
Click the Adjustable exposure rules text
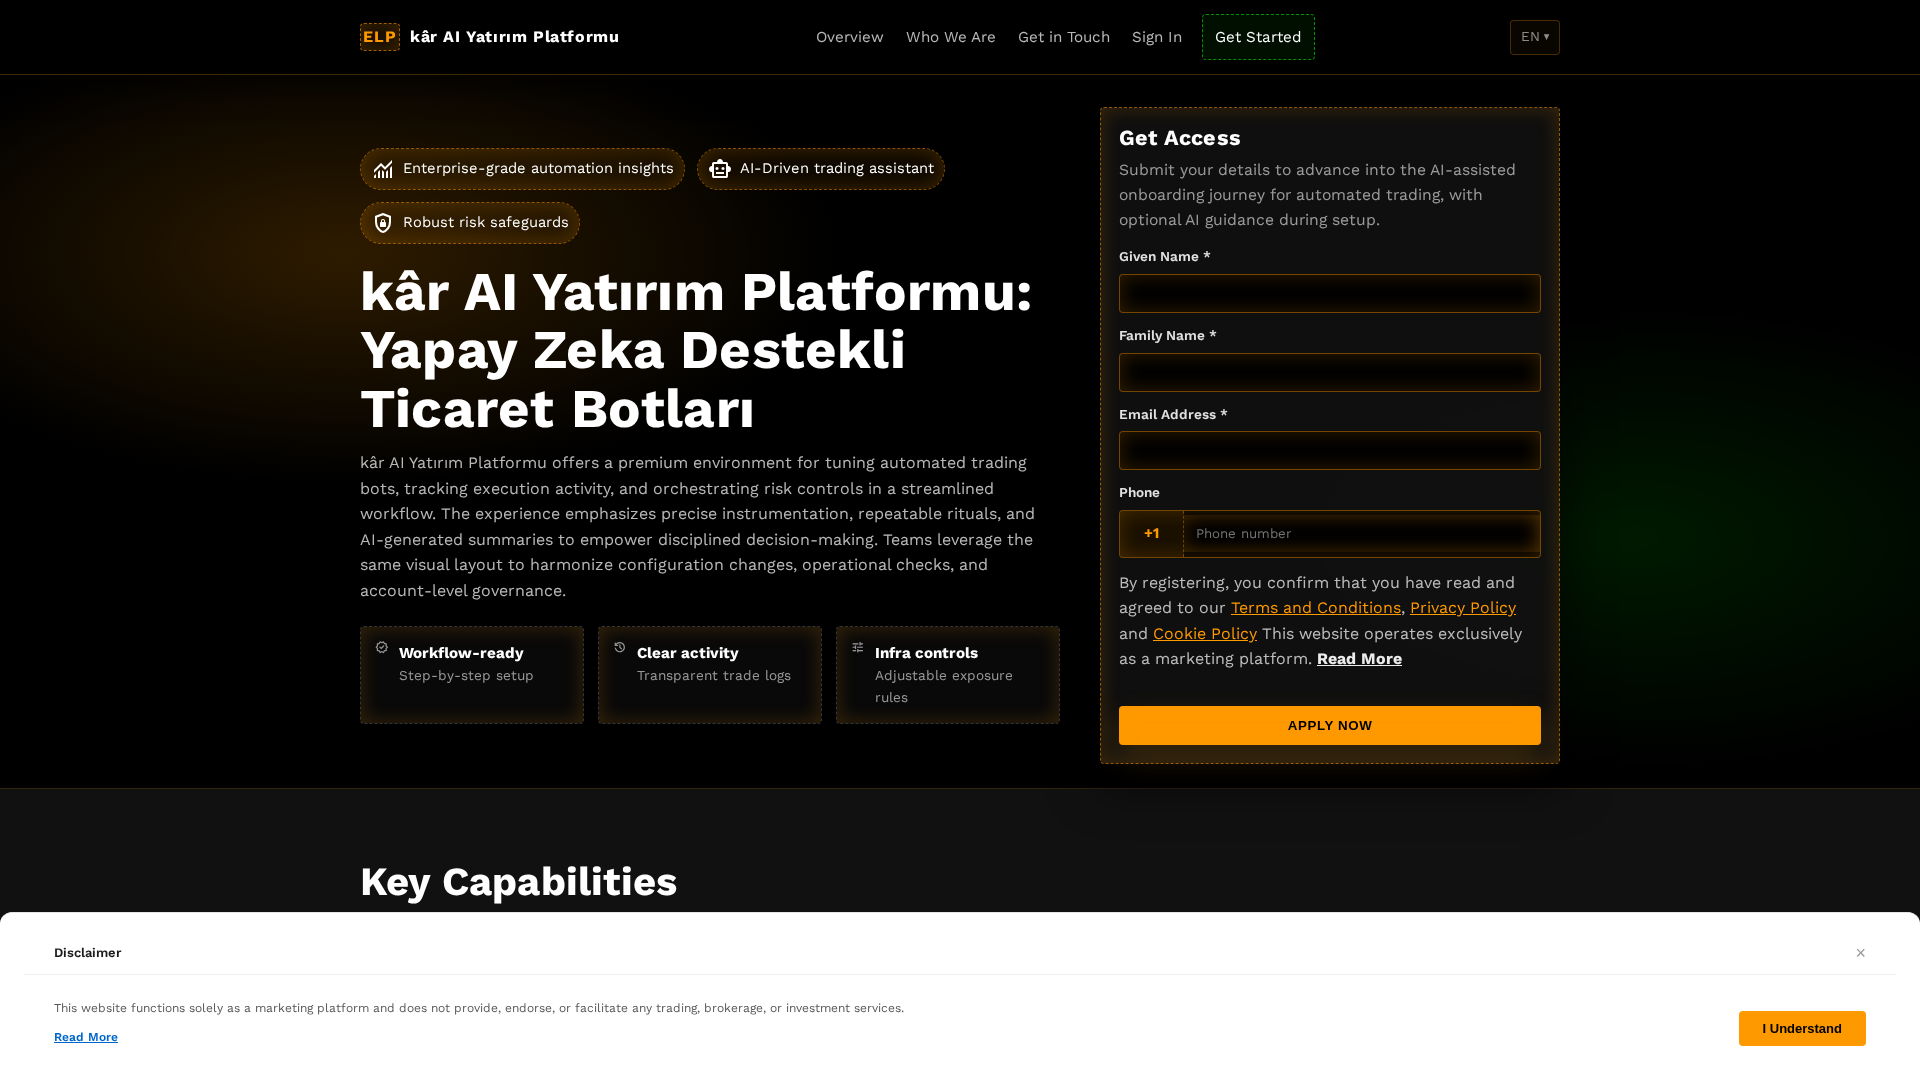[x=944, y=687]
